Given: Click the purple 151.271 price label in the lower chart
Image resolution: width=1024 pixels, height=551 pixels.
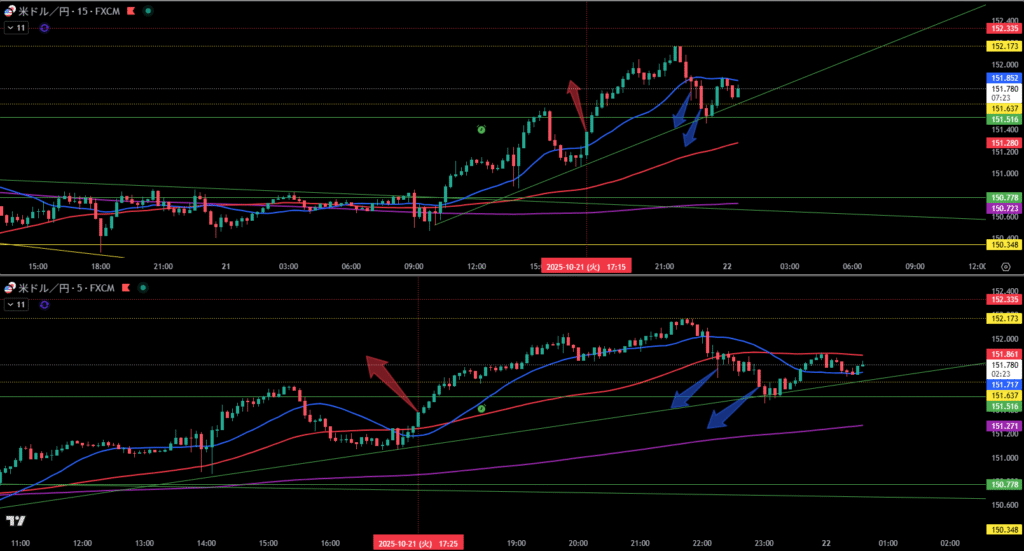Looking at the screenshot, I should [x=1003, y=426].
